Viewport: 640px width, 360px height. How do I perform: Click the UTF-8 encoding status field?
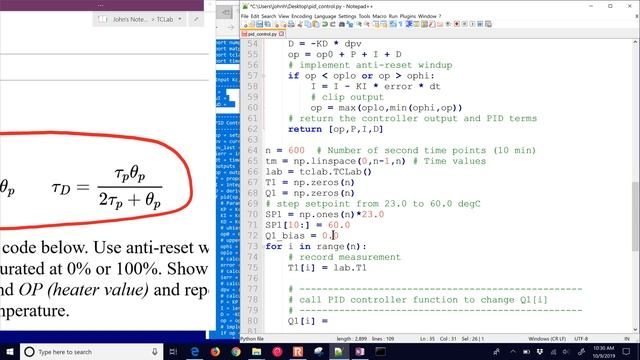(581, 339)
